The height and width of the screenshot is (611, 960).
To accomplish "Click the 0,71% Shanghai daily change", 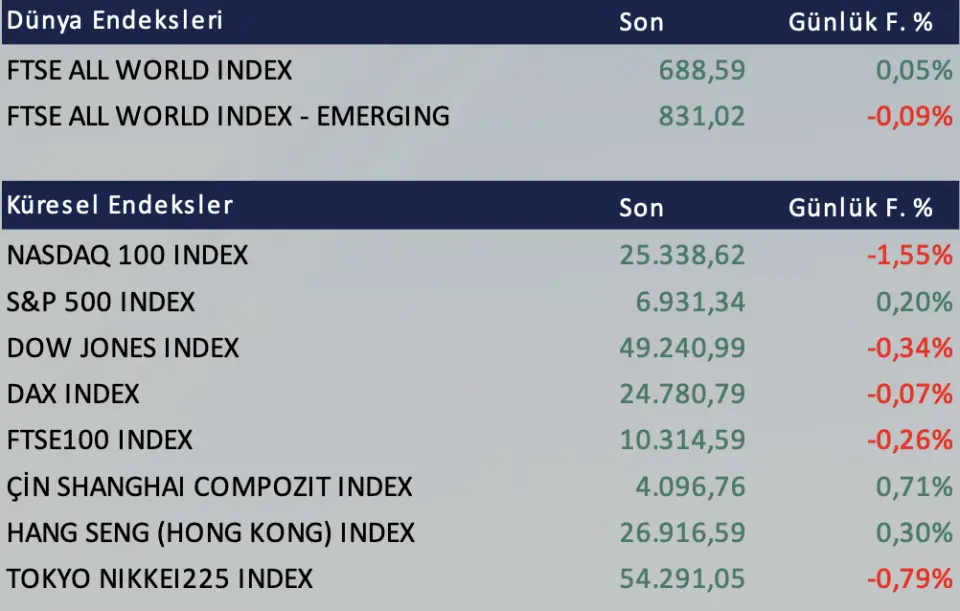I will tap(914, 487).
